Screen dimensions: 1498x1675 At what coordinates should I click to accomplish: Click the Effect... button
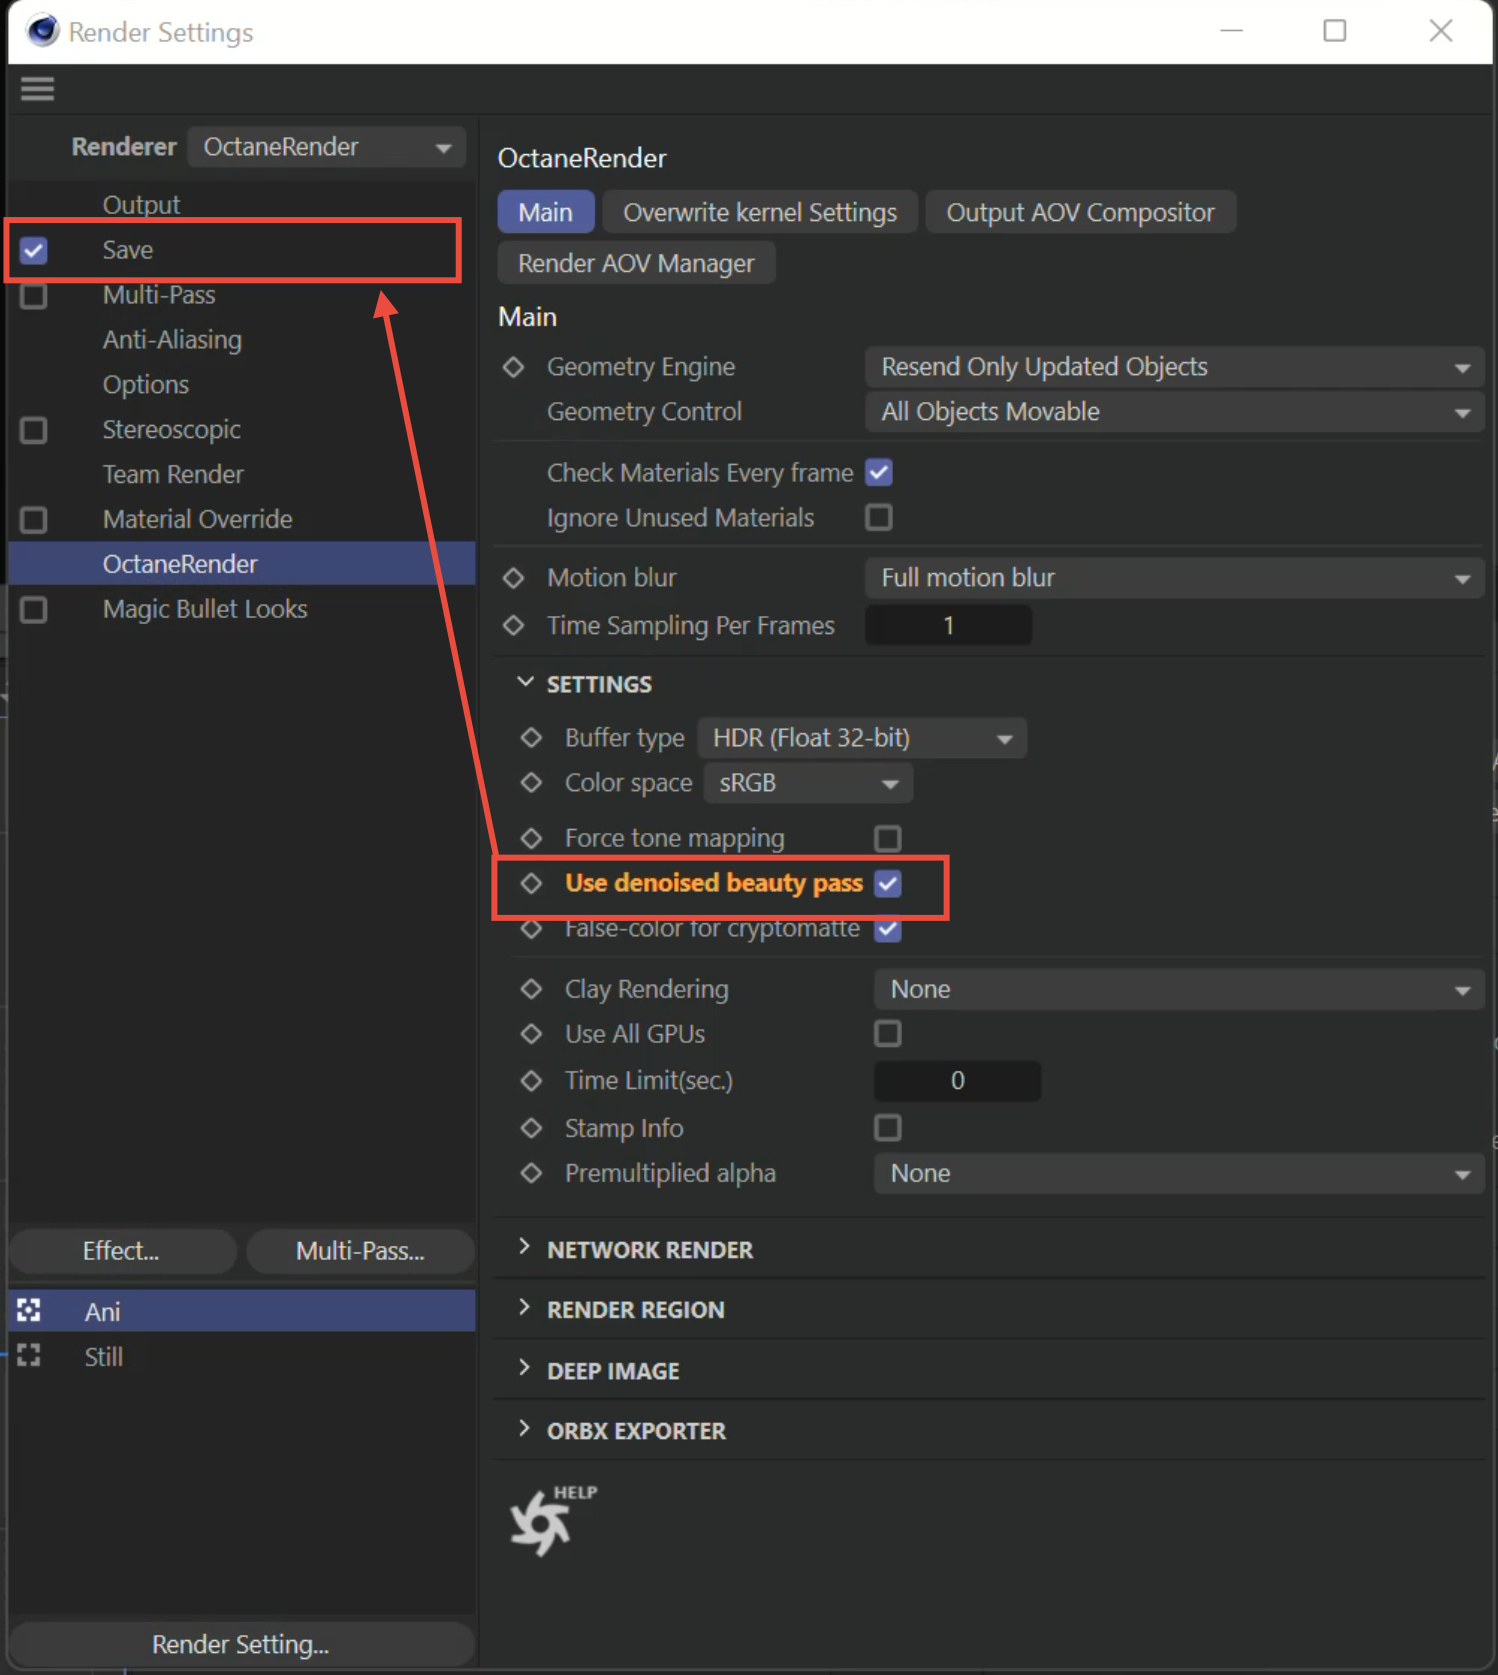(121, 1251)
